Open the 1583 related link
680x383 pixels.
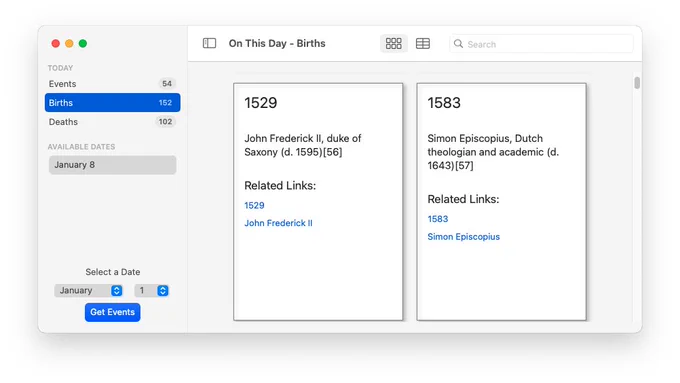(x=438, y=219)
